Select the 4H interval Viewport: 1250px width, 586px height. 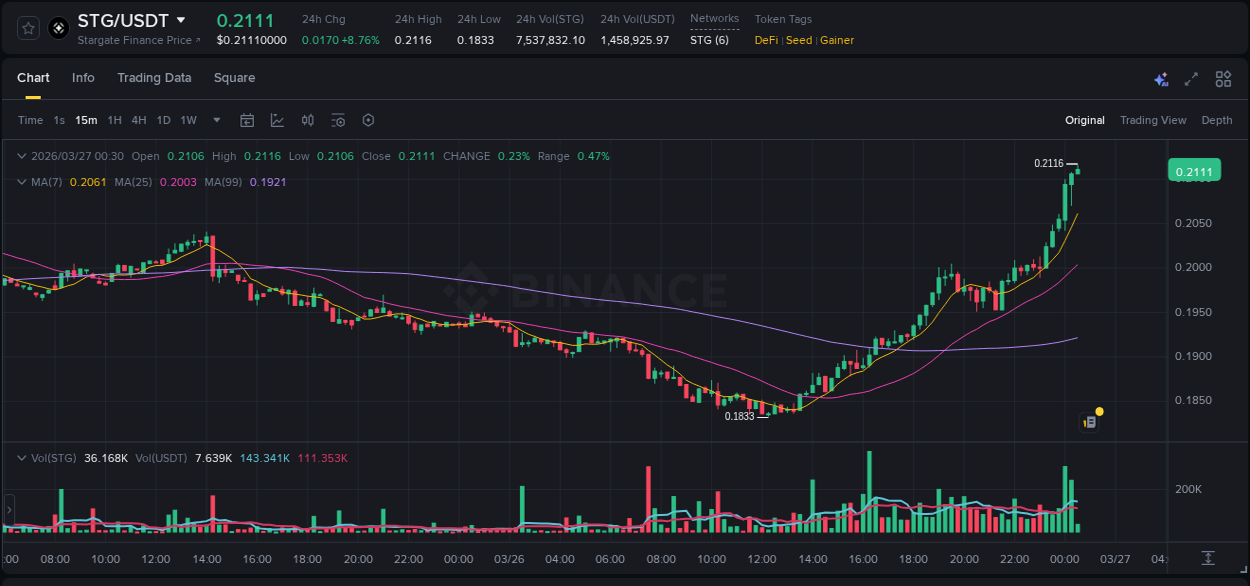(x=139, y=120)
